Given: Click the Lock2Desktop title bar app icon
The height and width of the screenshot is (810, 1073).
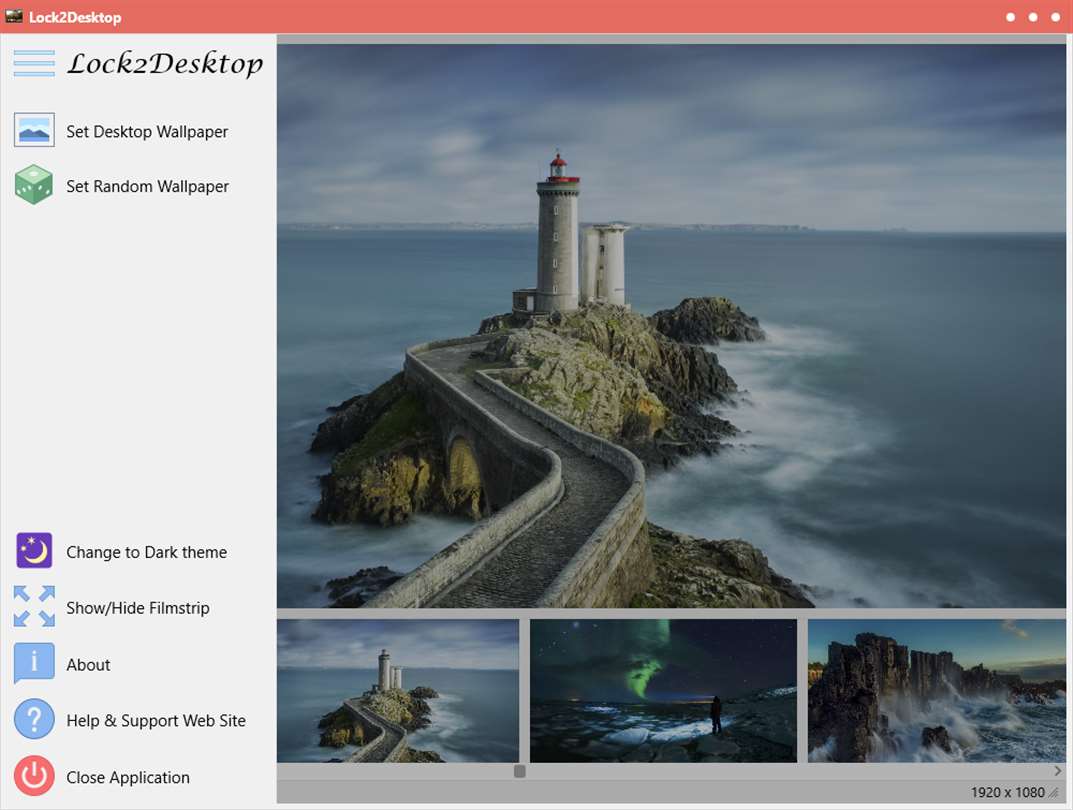Looking at the screenshot, I should pyautogui.click(x=14, y=16).
